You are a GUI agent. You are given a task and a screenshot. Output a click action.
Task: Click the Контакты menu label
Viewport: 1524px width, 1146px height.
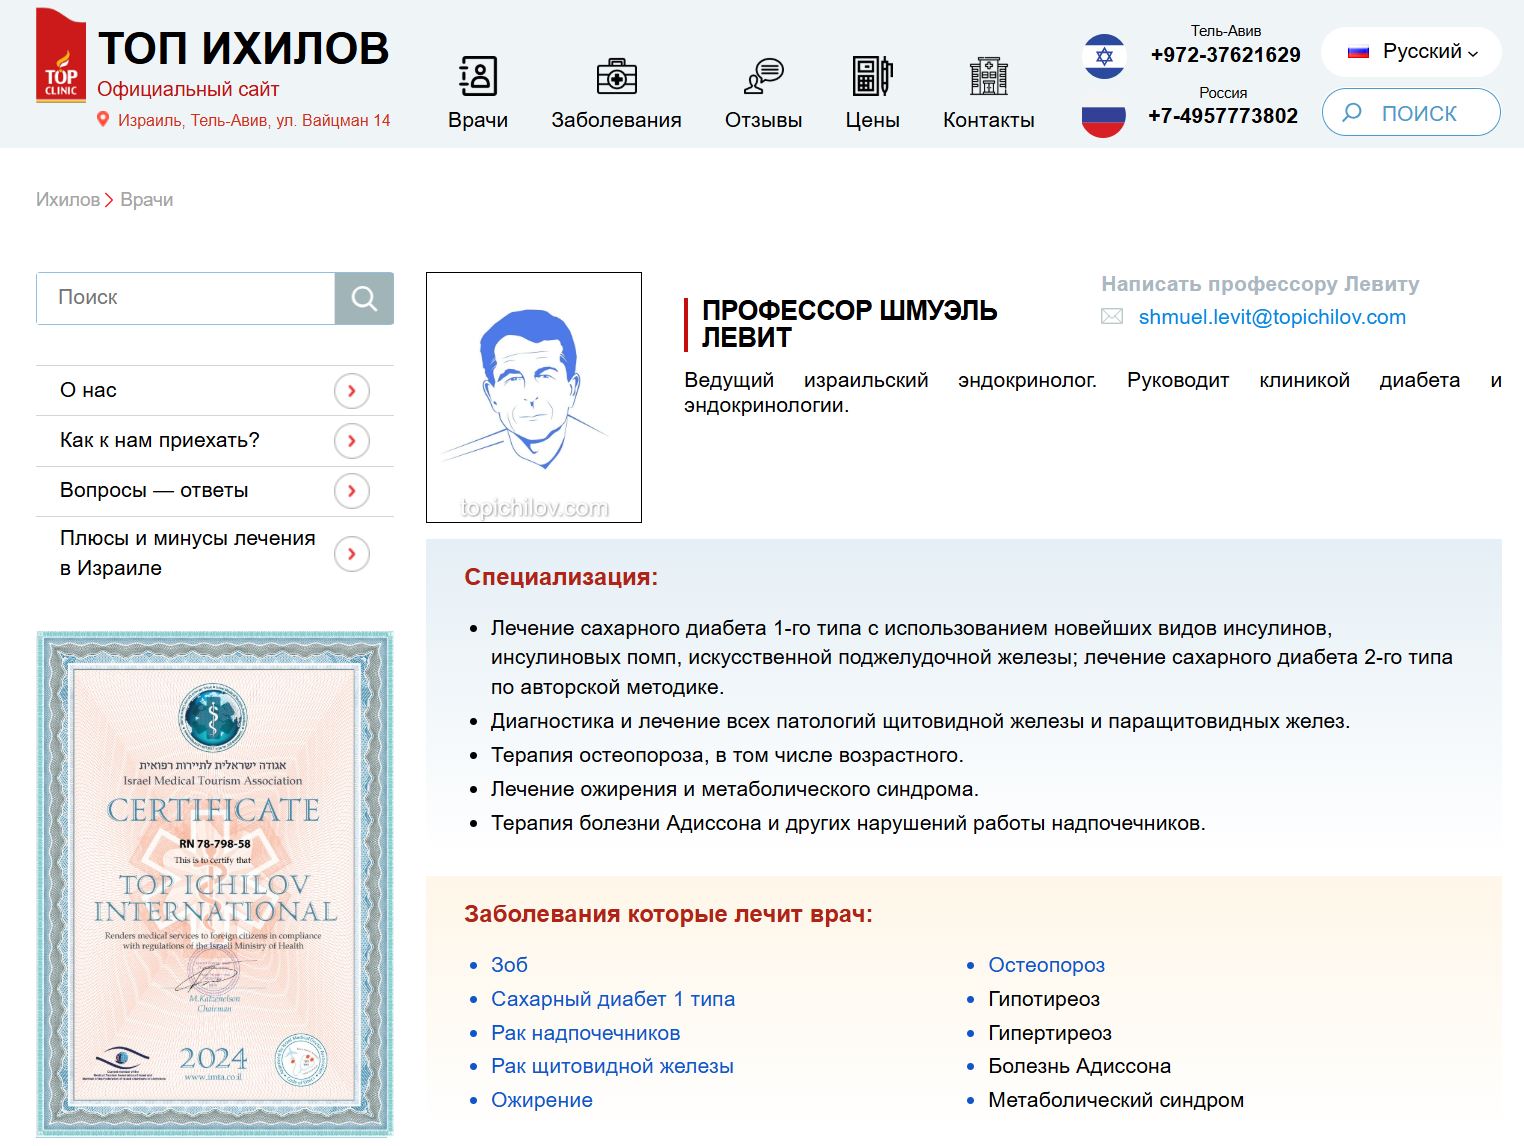click(988, 120)
